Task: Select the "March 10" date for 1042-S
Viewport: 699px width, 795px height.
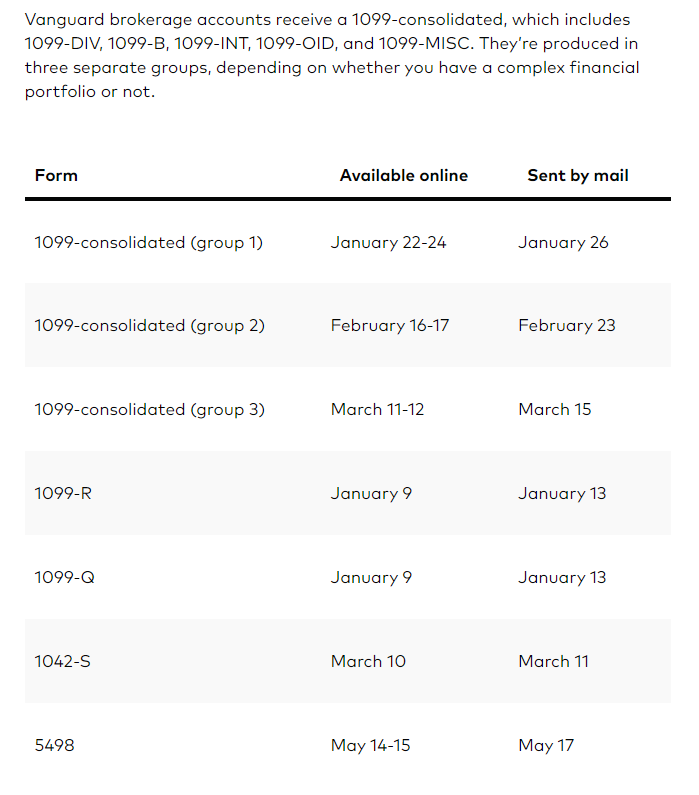Action: (x=368, y=661)
